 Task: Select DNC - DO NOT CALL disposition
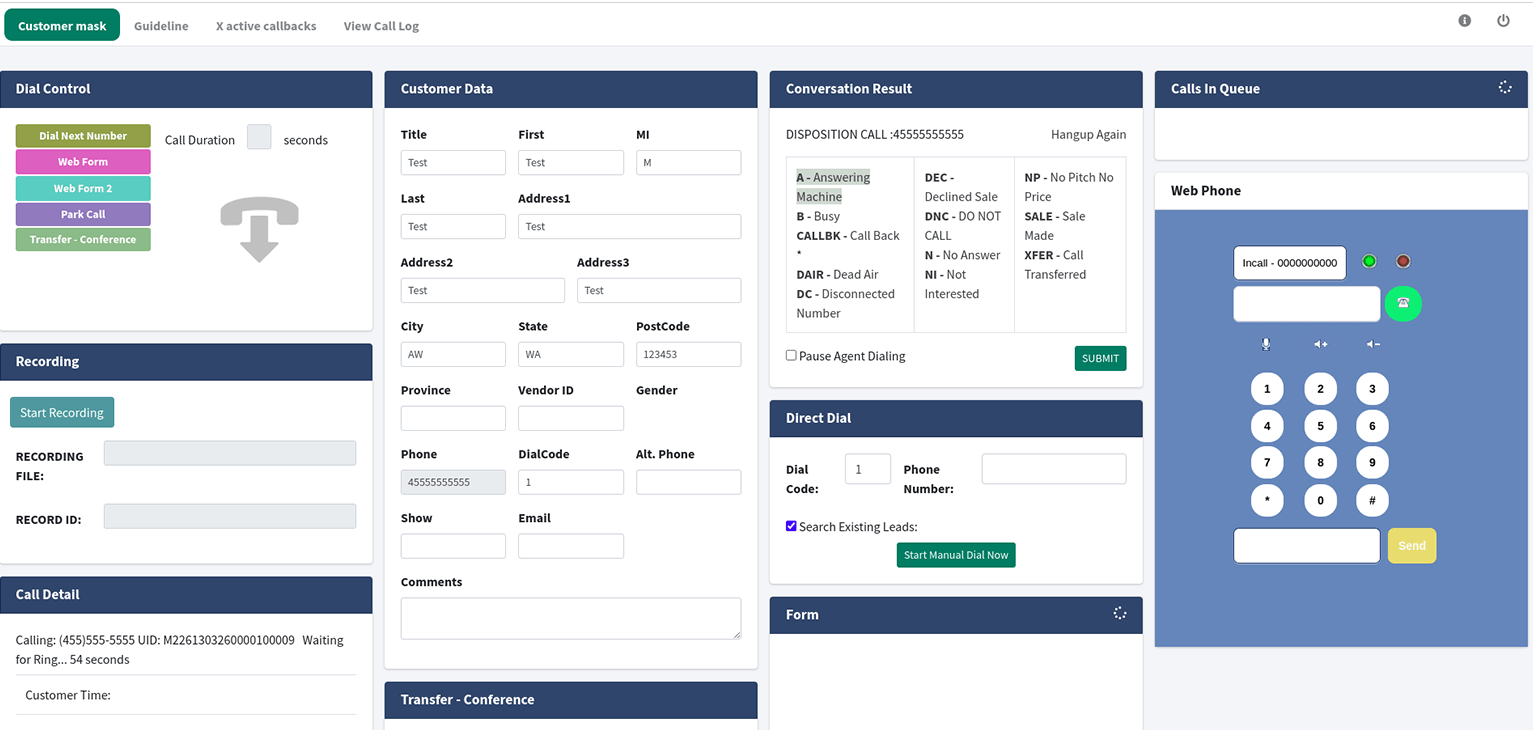(x=962, y=226)
